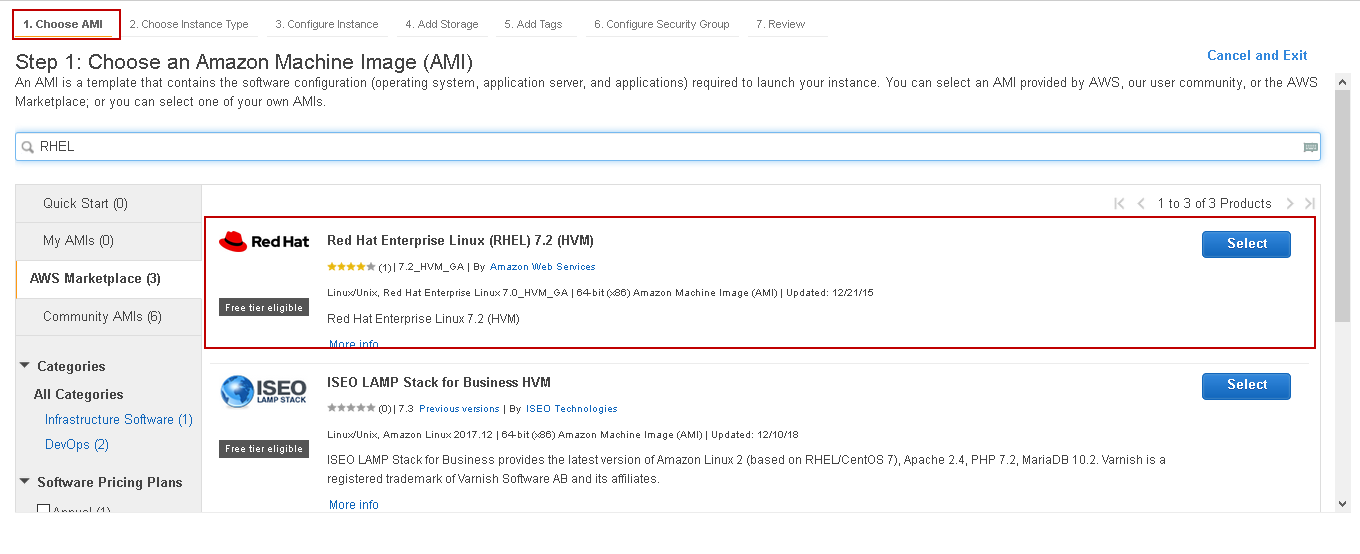The height and width of the screenshot is (554, 1360).
Task: Click Cancel and Exit link
Action: click(1257, 56)
